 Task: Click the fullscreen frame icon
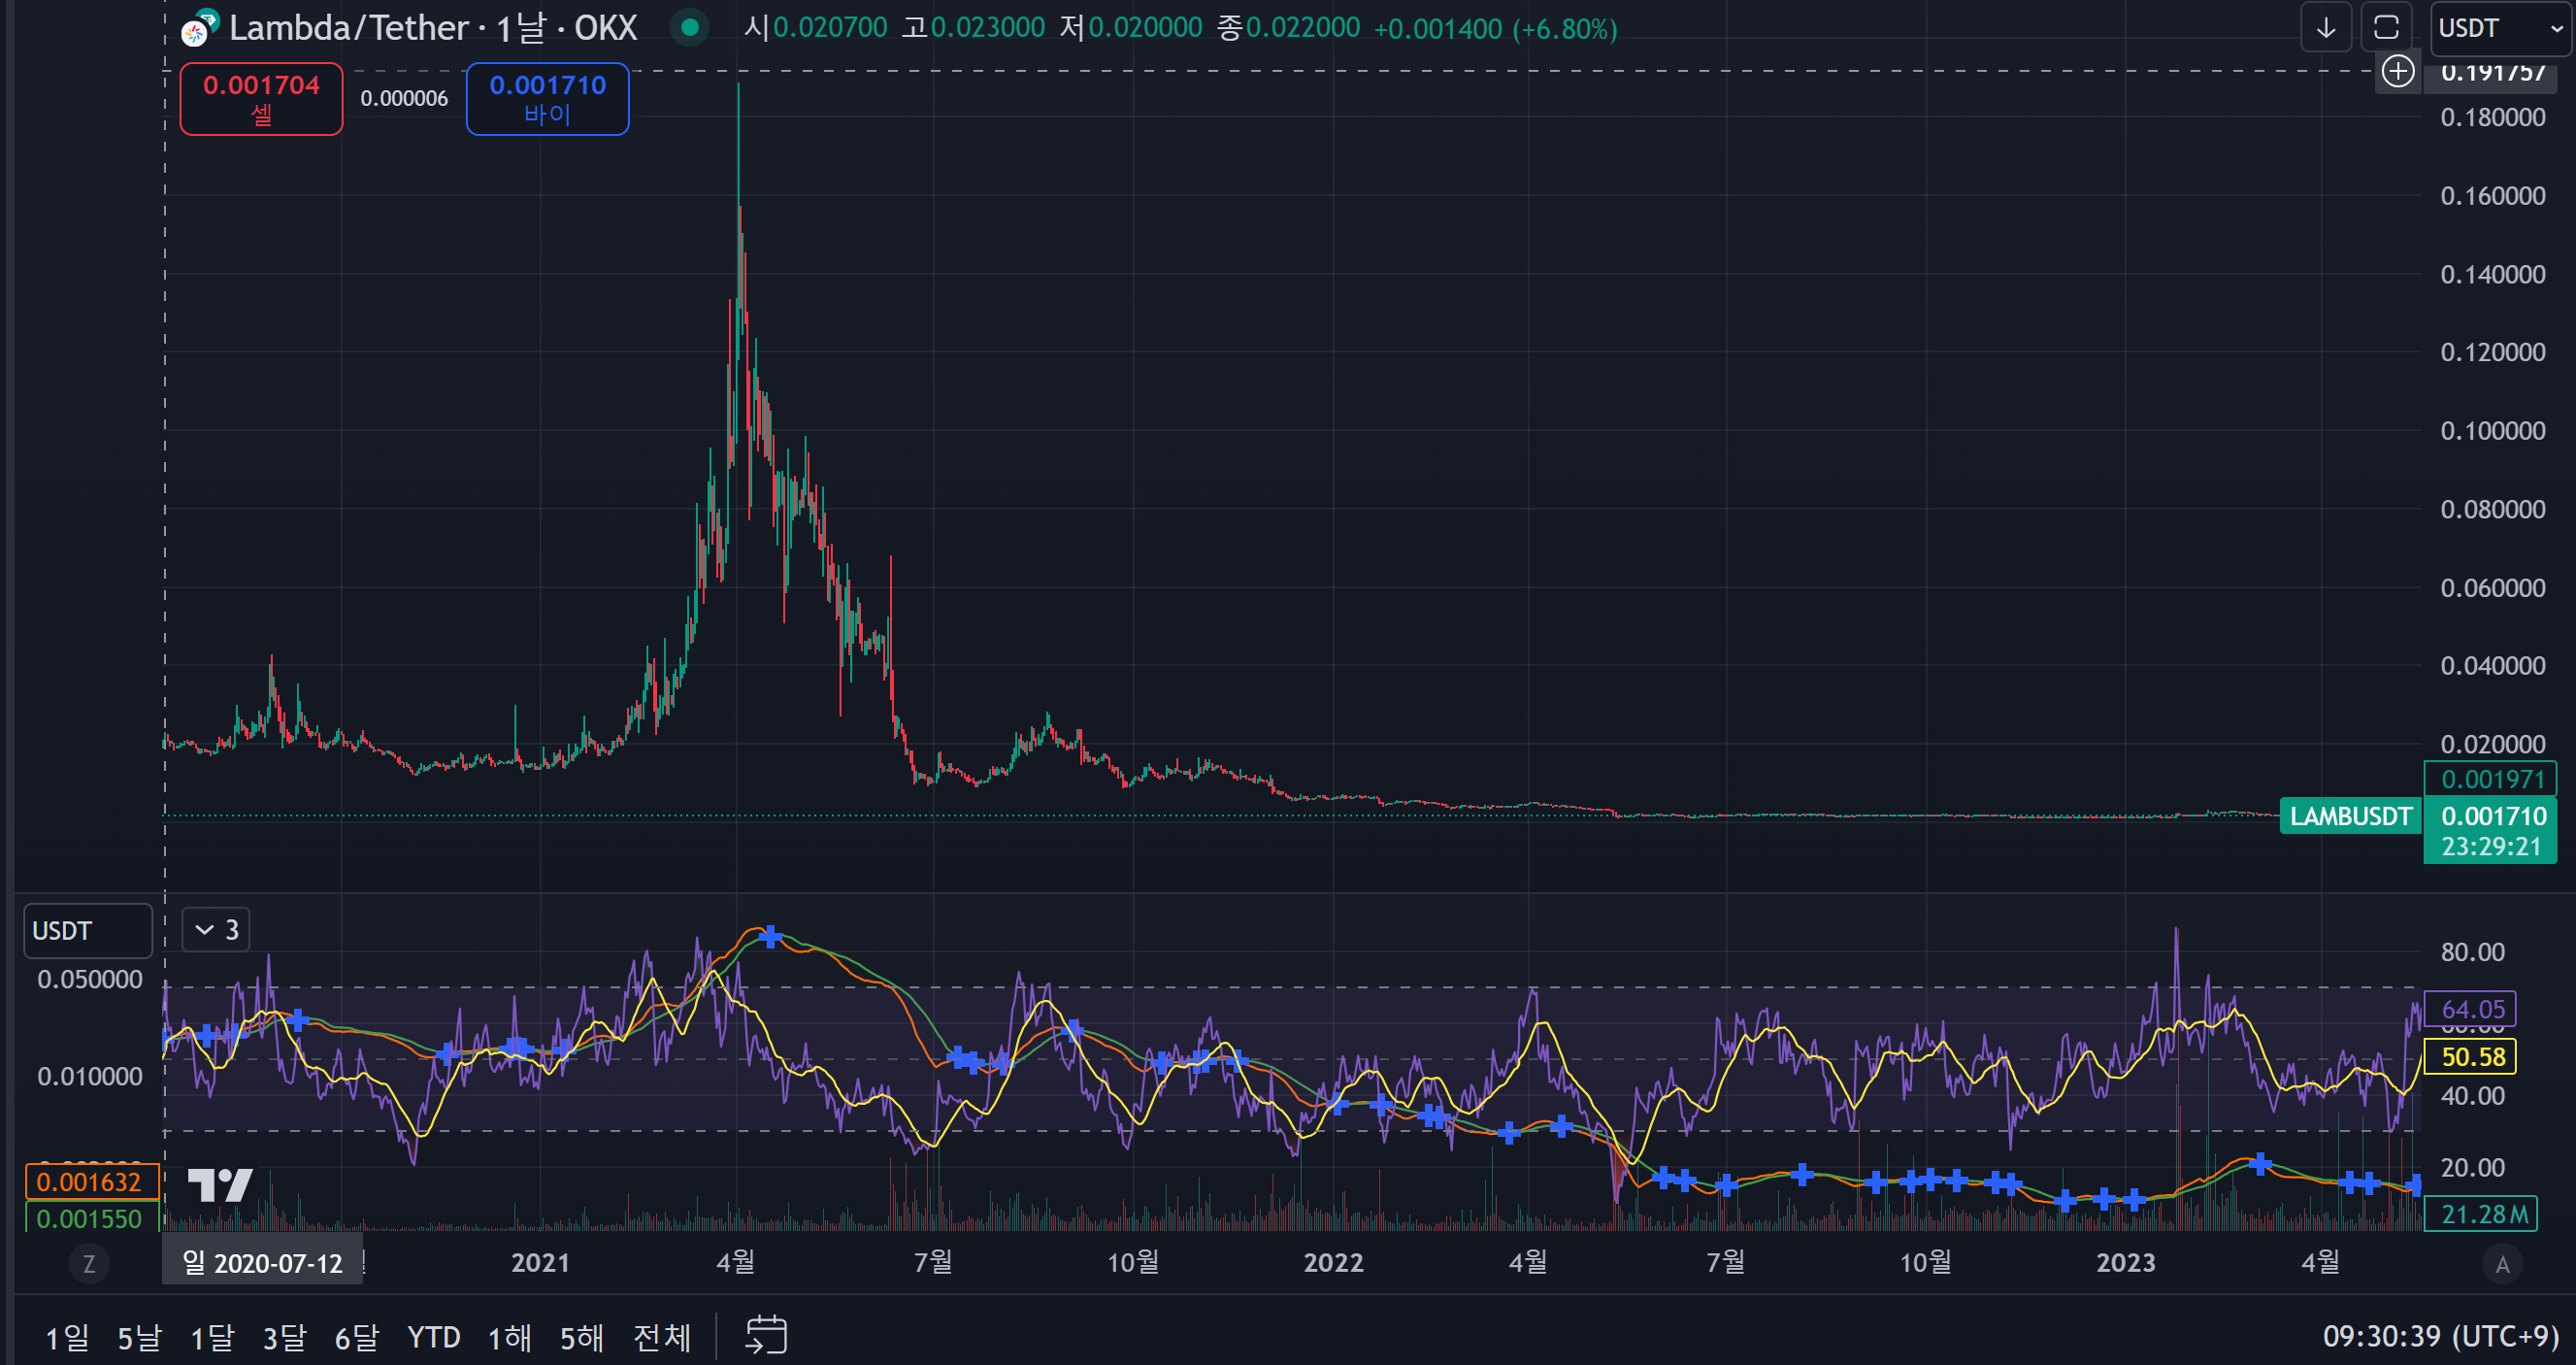coord(2386,28)
